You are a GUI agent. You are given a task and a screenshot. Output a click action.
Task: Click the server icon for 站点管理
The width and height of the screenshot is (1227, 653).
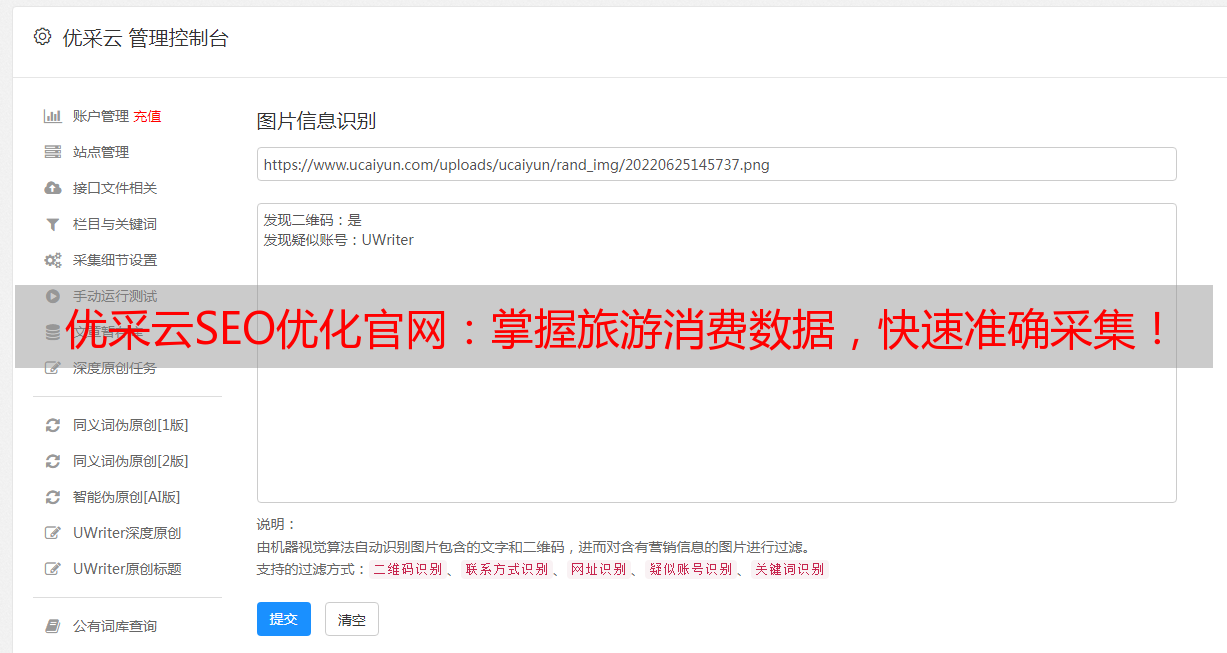point(53,152)
